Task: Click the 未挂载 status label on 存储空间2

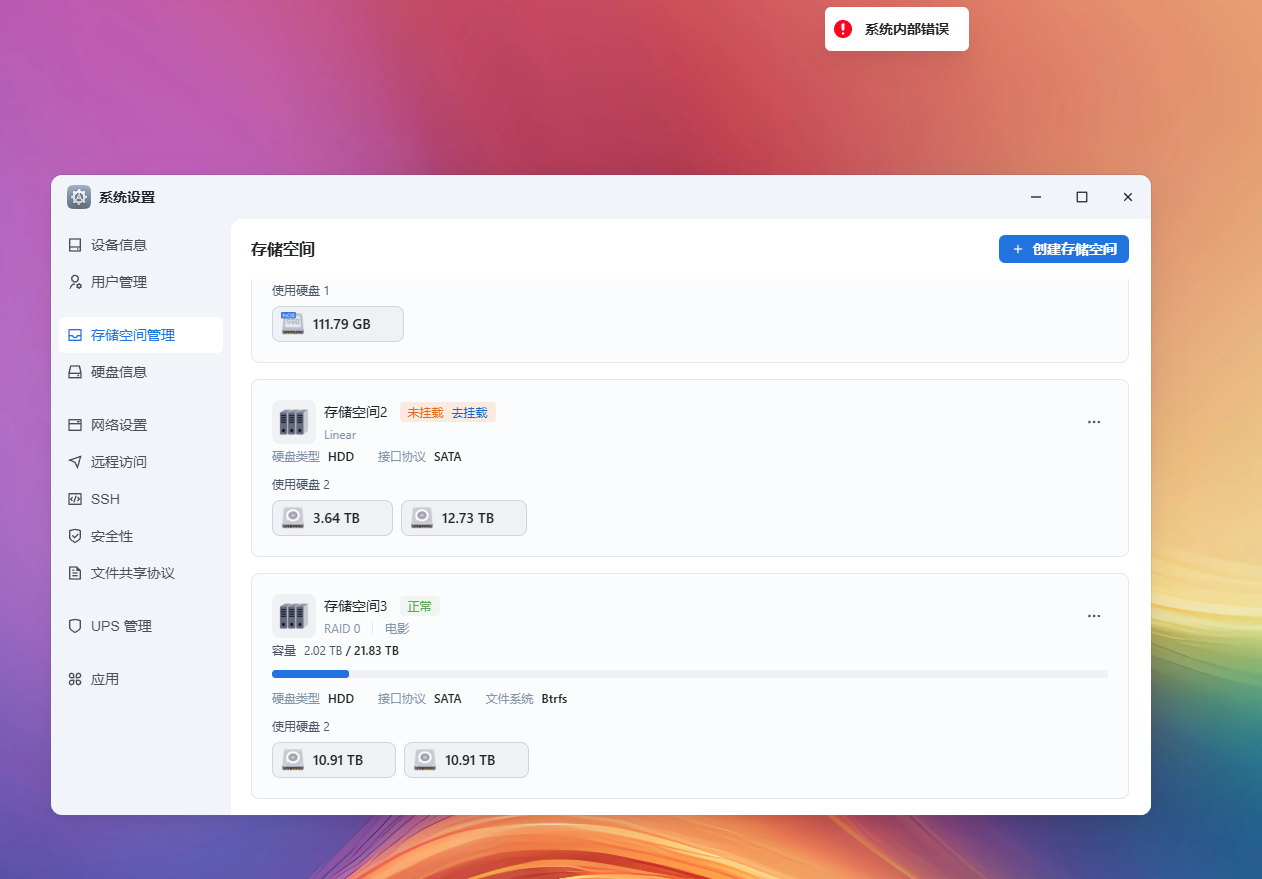Action: pyautogui.click(x=425, y=412)
